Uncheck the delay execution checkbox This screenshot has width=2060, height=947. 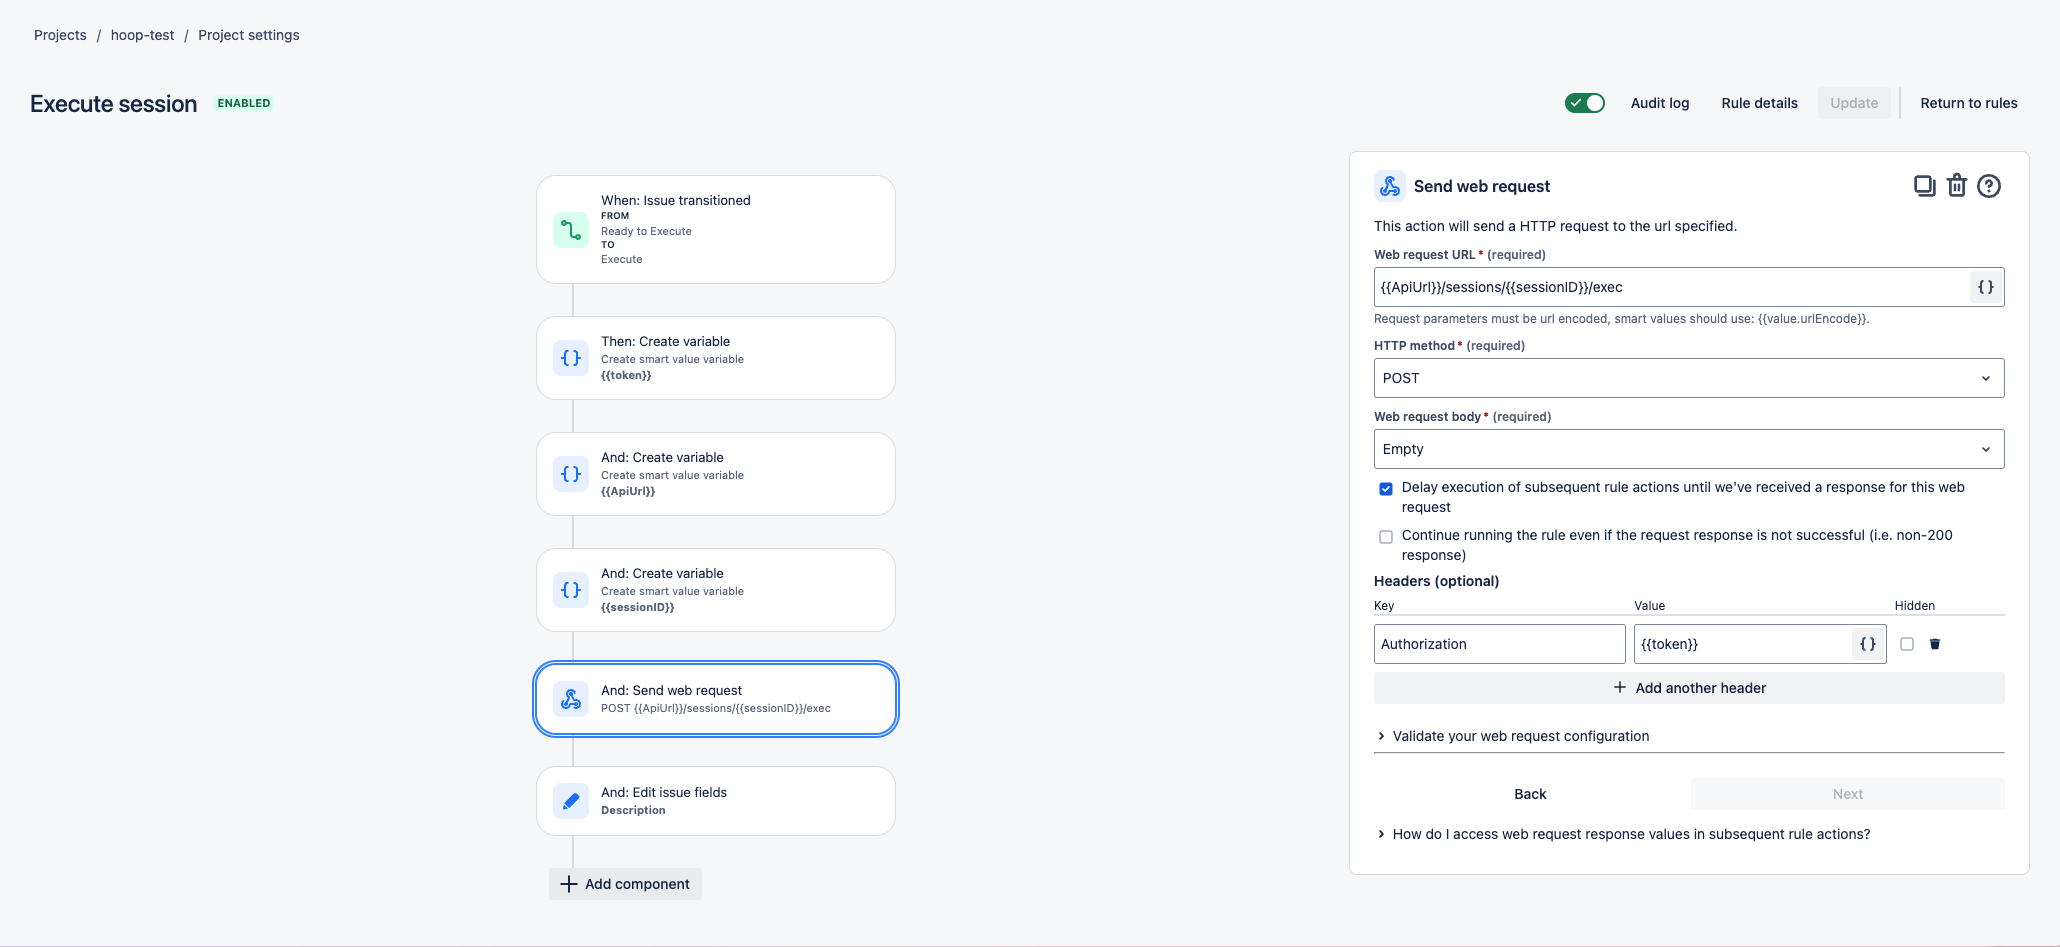pyautogui.click(x=1386, y=489)
